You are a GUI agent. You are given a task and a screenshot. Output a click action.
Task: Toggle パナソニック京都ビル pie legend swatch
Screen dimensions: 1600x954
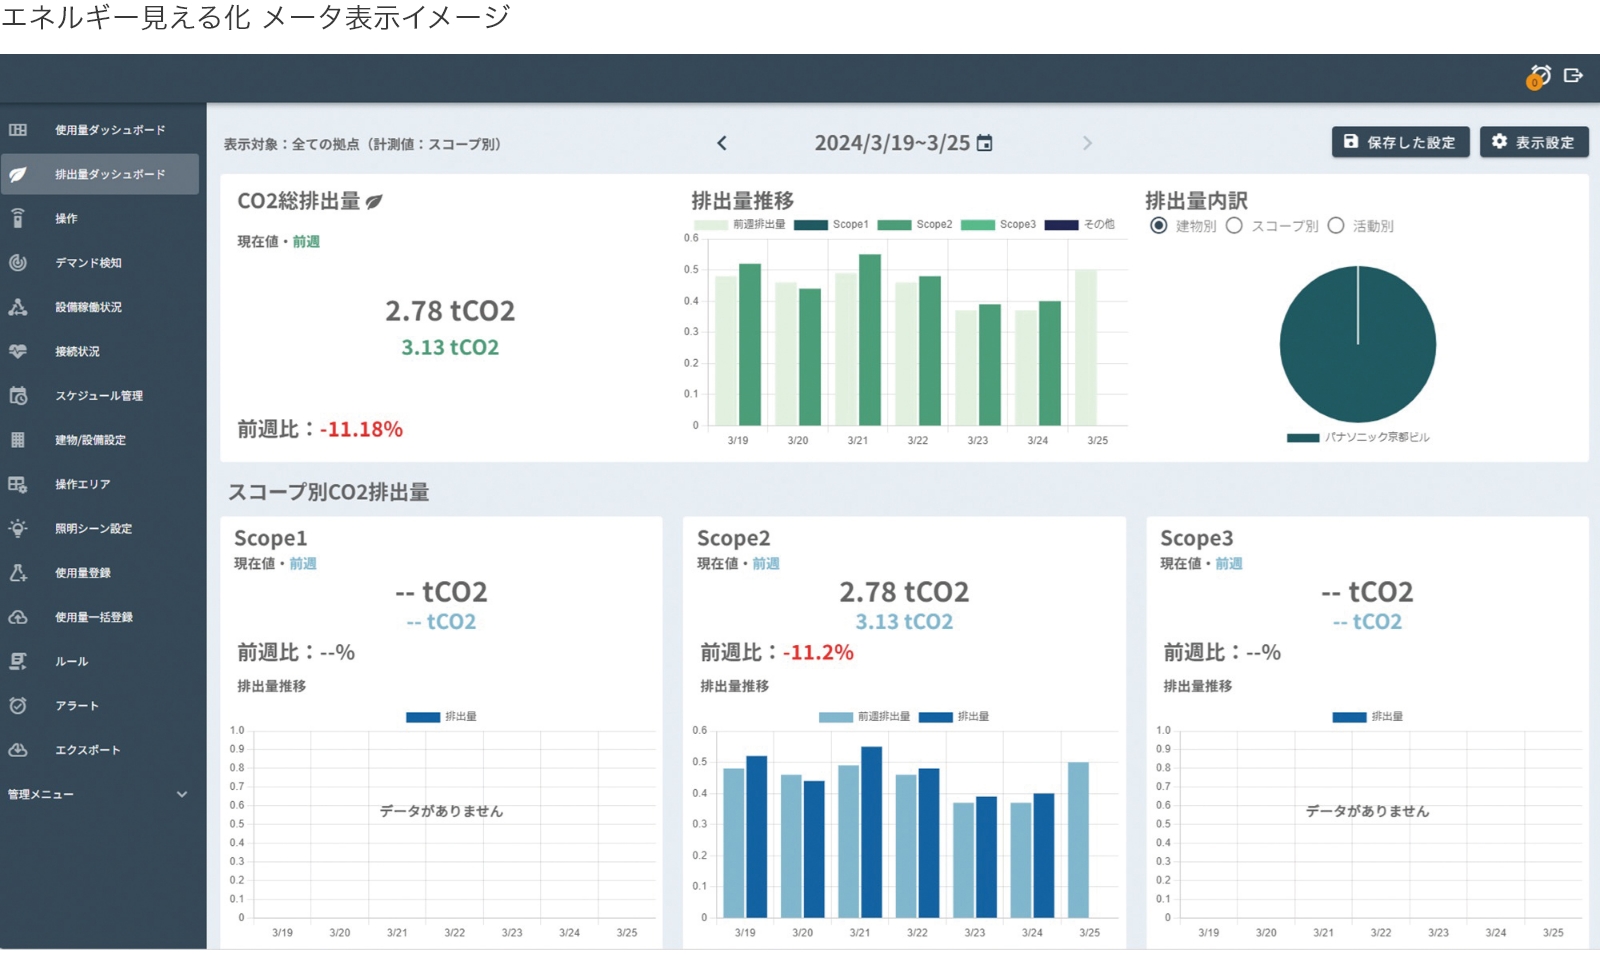1302,438
